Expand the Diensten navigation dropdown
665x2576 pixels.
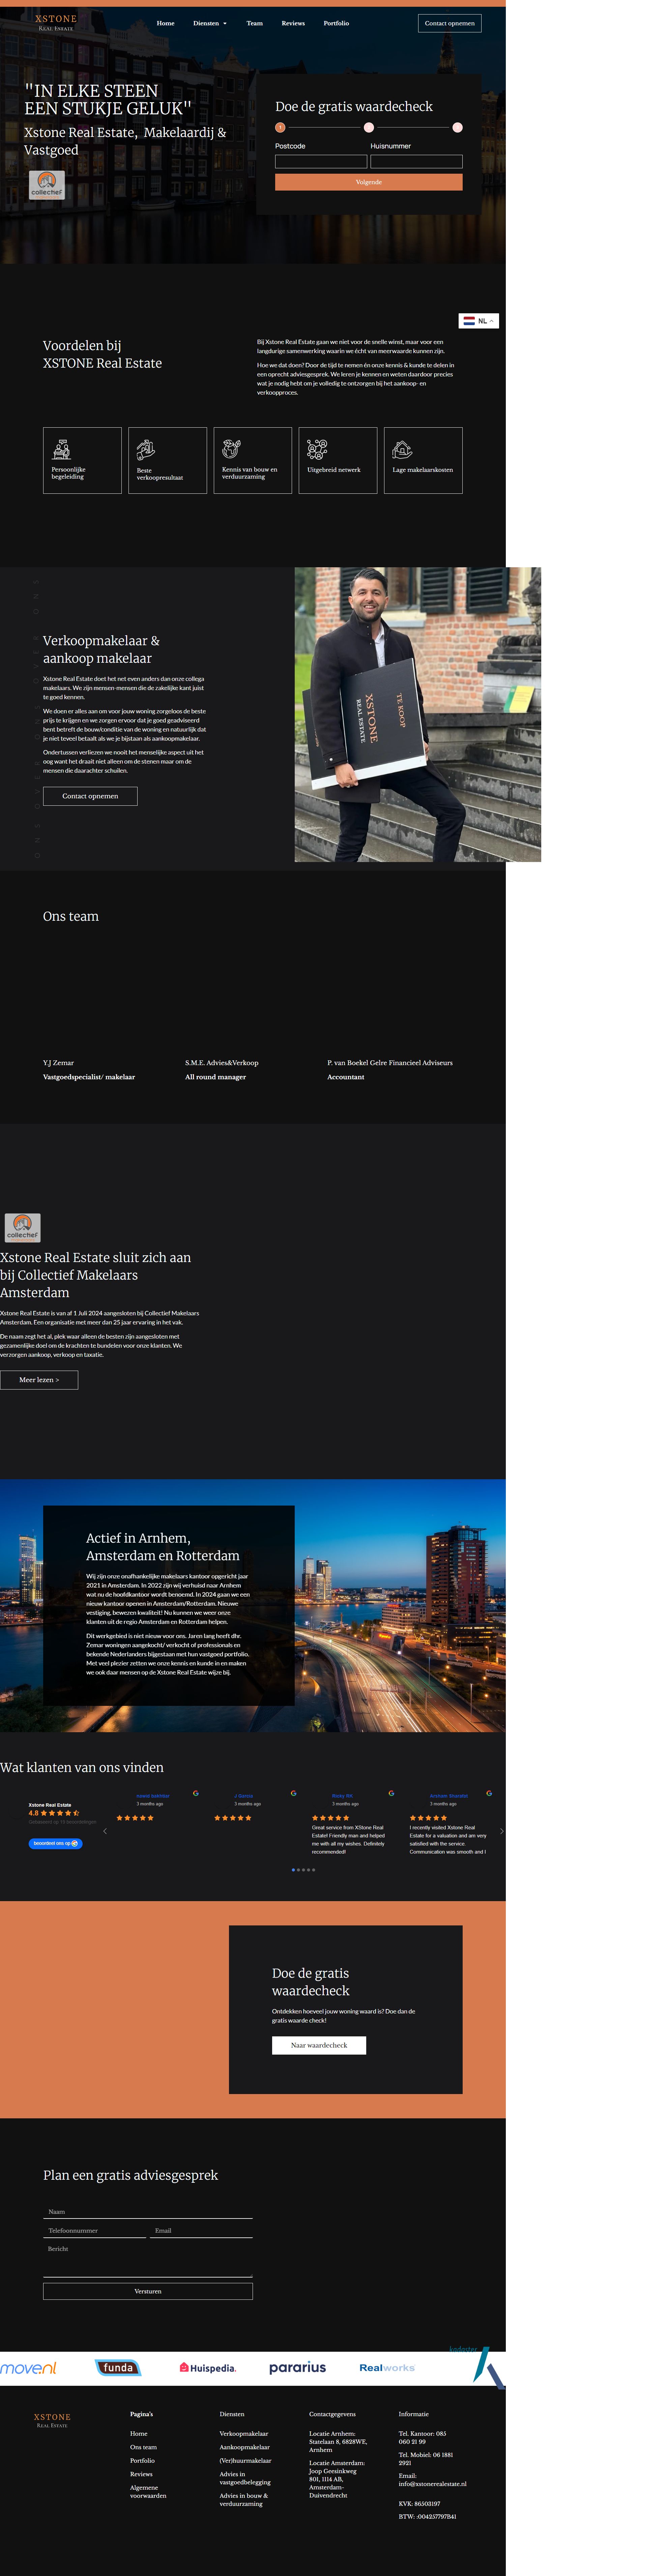(210, 23)
